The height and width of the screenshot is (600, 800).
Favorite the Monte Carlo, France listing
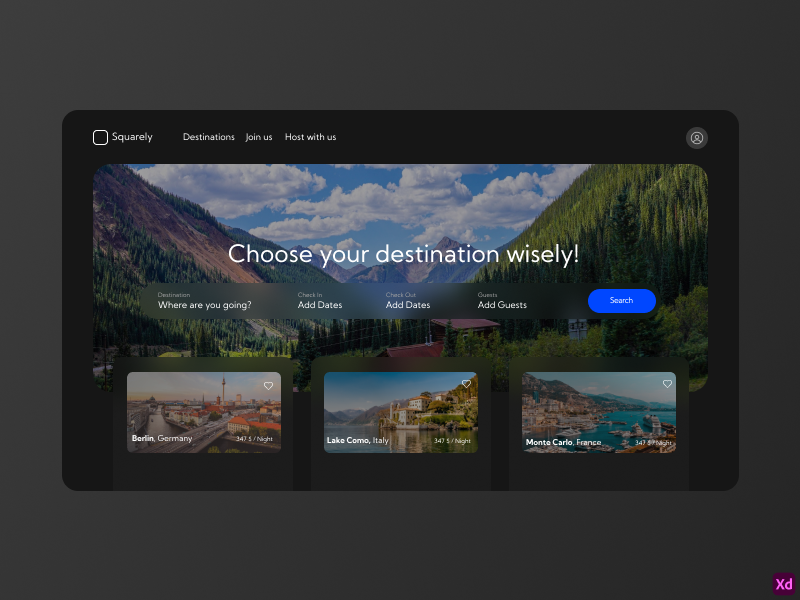coord(667,383)
